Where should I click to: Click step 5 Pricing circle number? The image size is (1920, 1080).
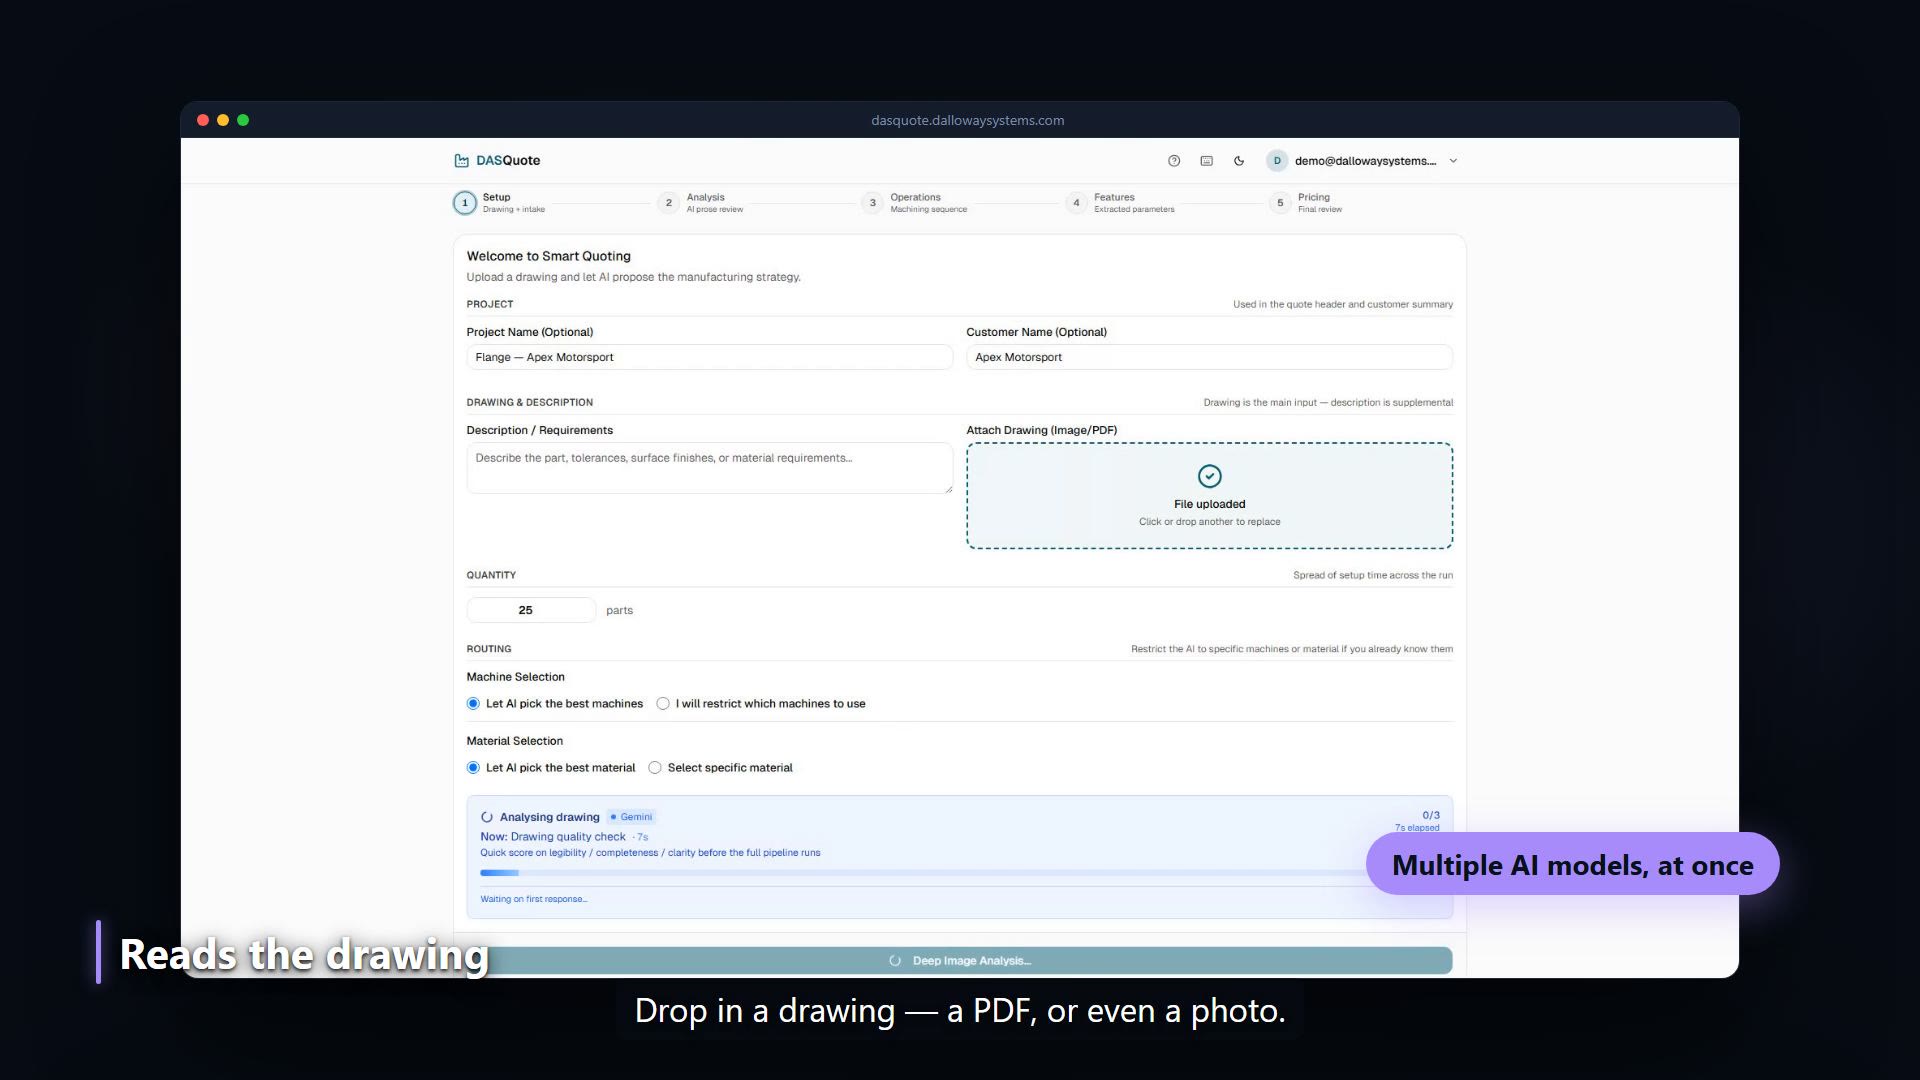click(x=1280, y=203)
